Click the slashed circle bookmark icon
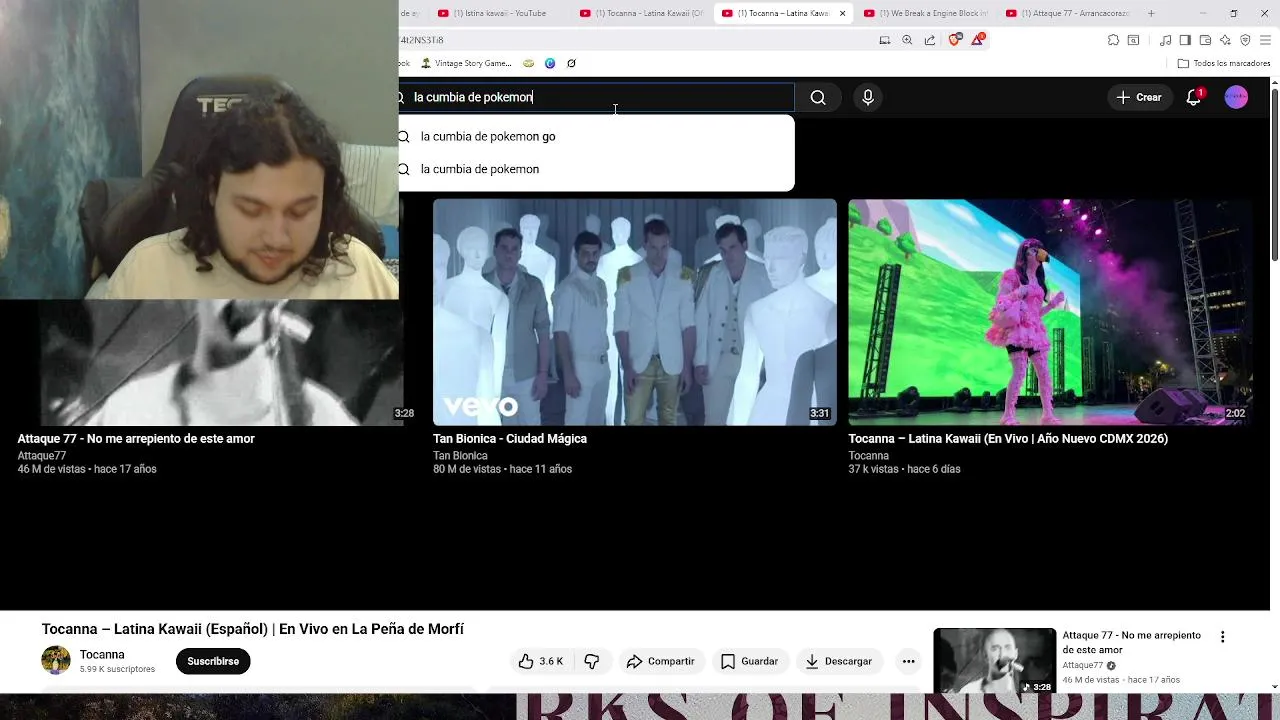This screenshot has height=720, width=1280. [571, 63]
